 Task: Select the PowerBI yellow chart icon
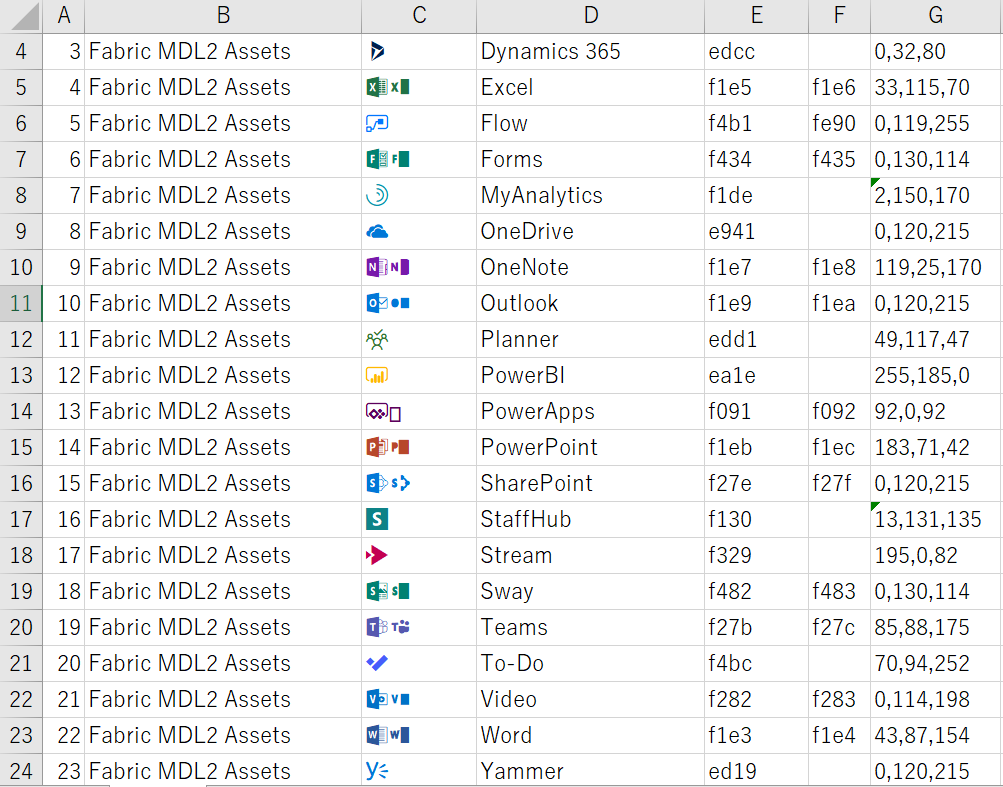377,375
